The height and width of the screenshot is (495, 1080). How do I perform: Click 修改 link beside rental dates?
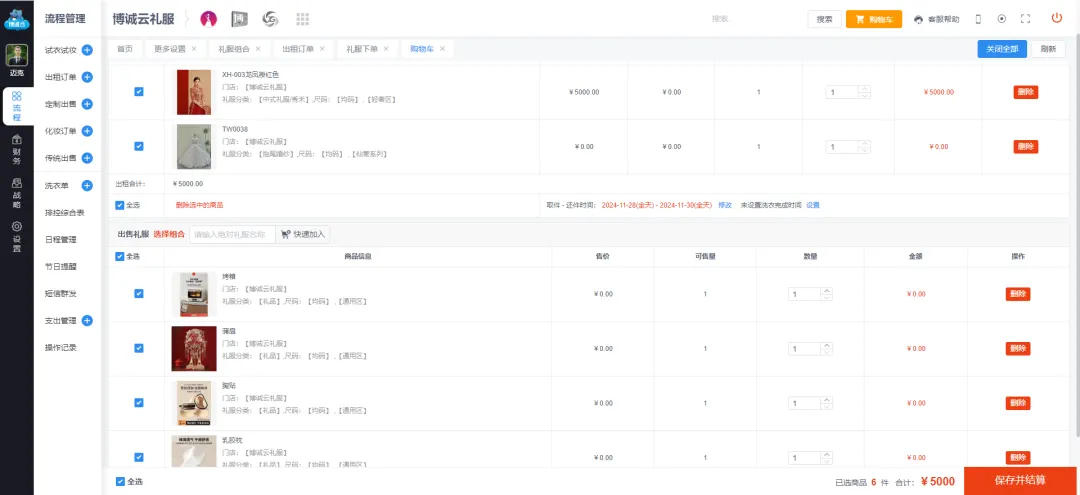point(725,205)
